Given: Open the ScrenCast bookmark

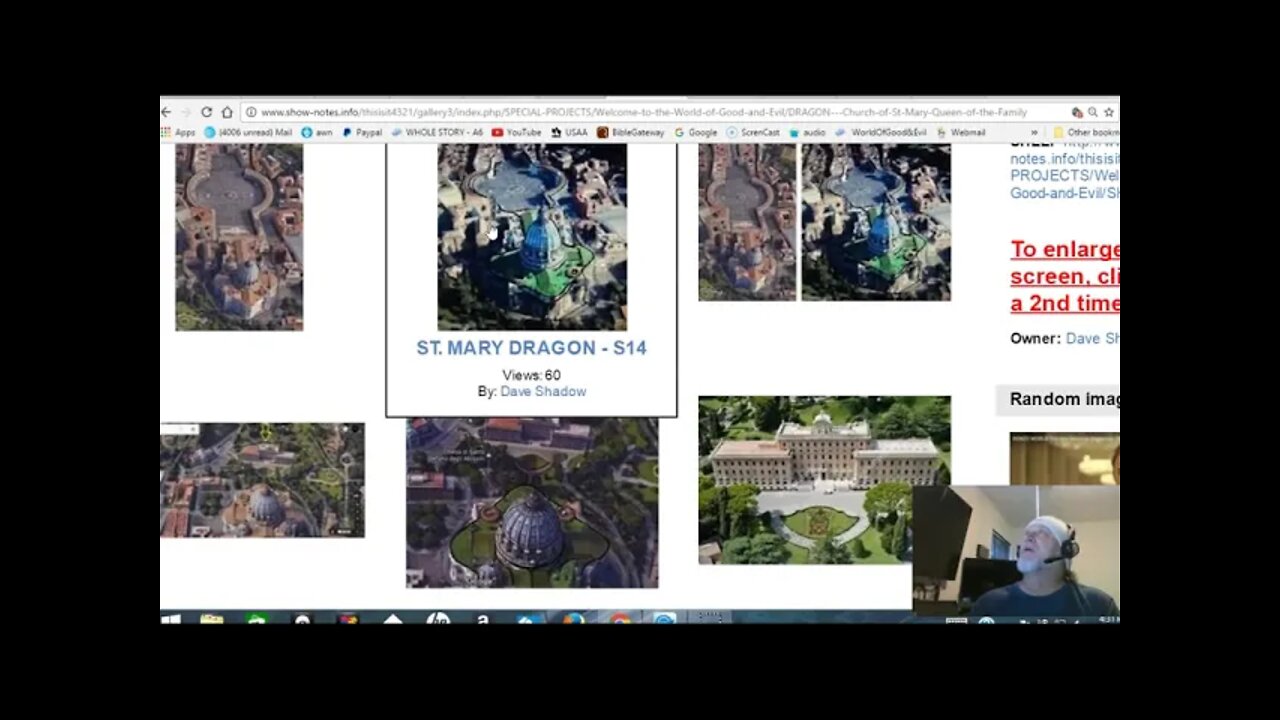Looking at the screenshot, I should [753, 132].
